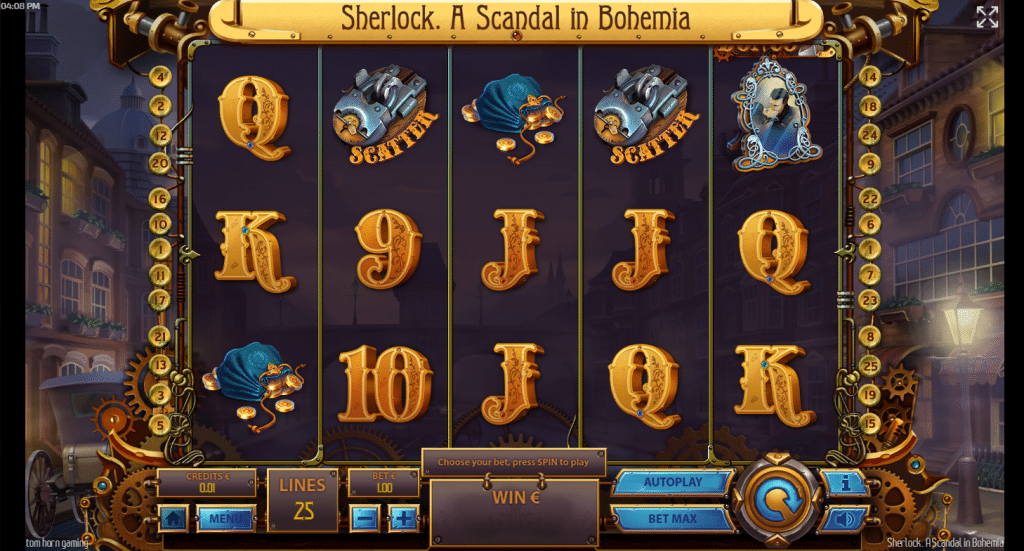This screenshot has width=1024, height=551.
Task: Select payline number 4 marker
Action: (x=160, y=77)
